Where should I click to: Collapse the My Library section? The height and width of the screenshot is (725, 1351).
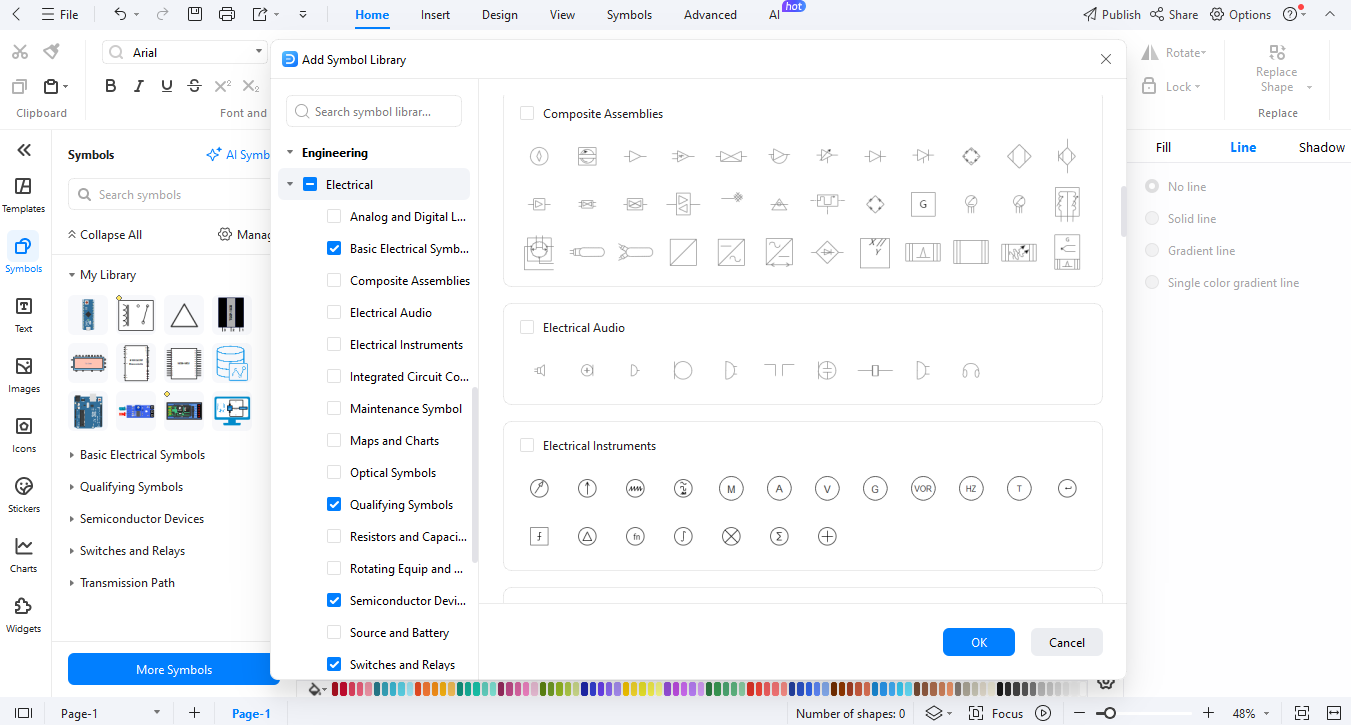[72, 275]
